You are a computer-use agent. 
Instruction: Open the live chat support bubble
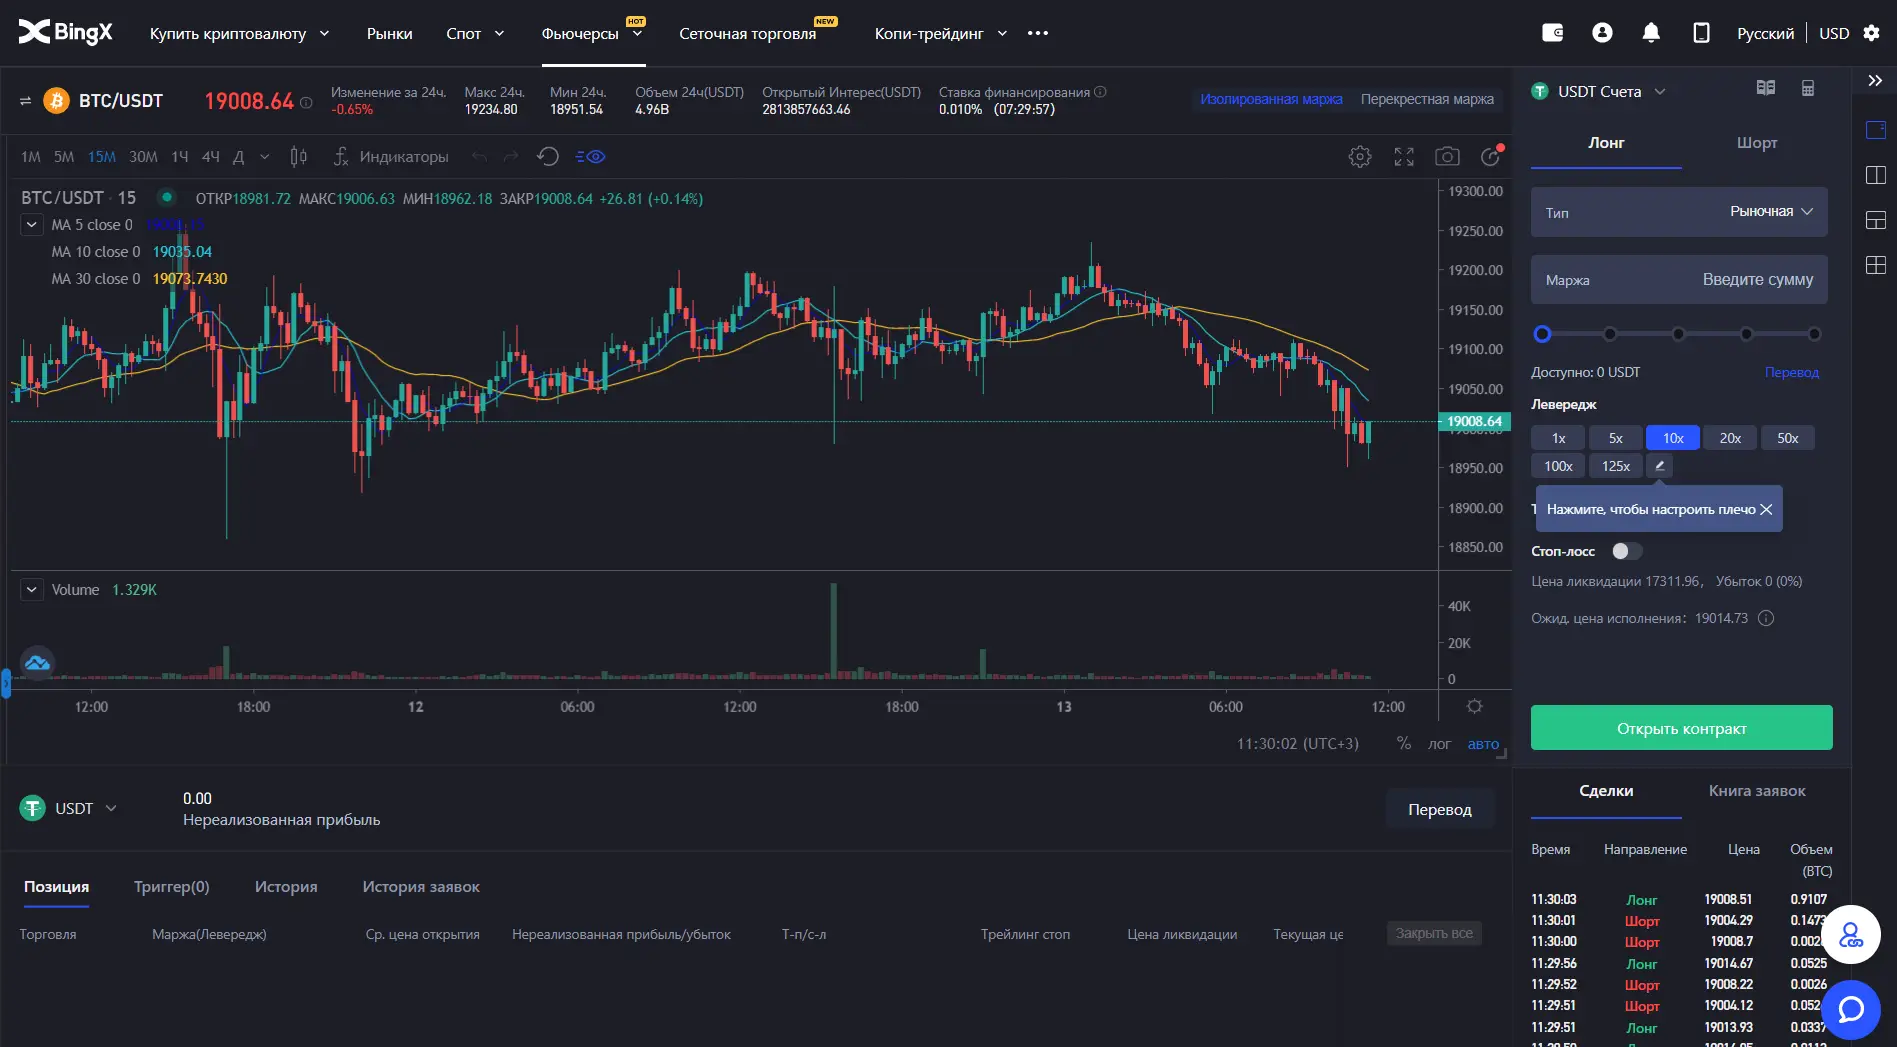pos(1851,1009)
